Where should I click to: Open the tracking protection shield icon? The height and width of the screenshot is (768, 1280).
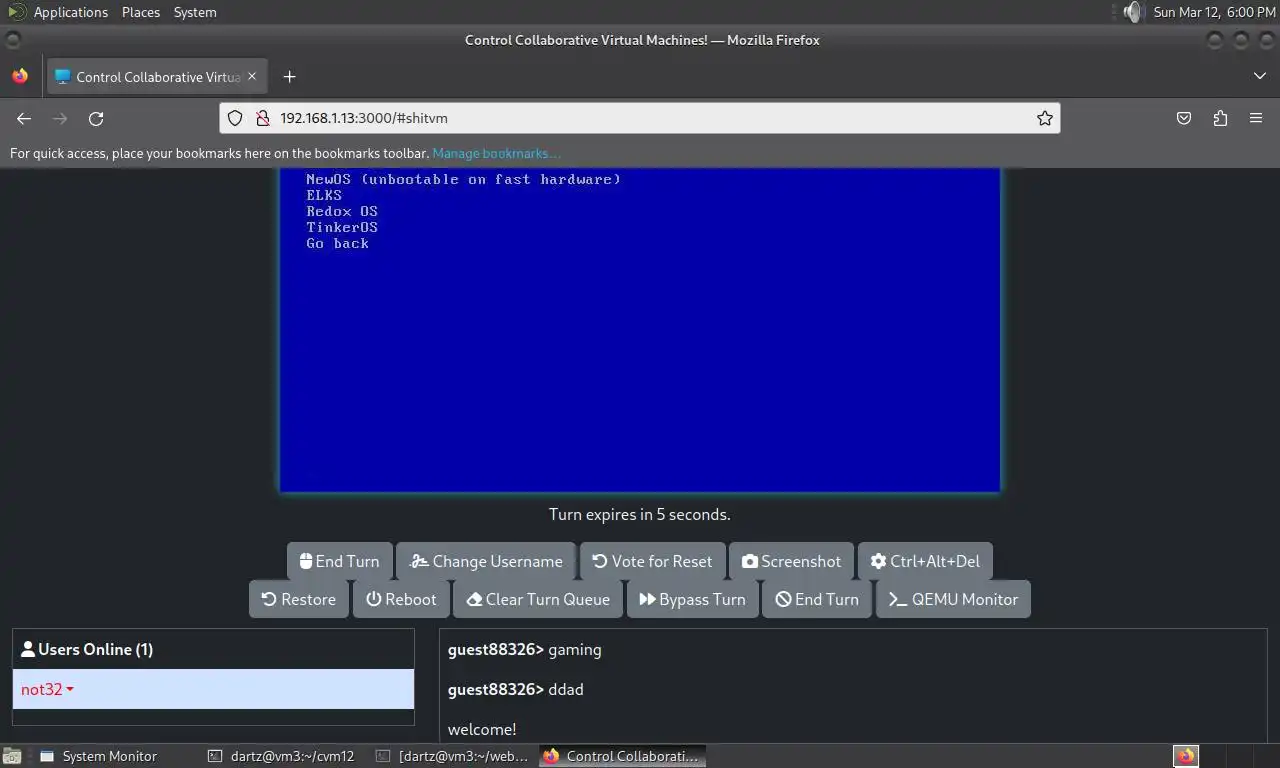point(235,118)
